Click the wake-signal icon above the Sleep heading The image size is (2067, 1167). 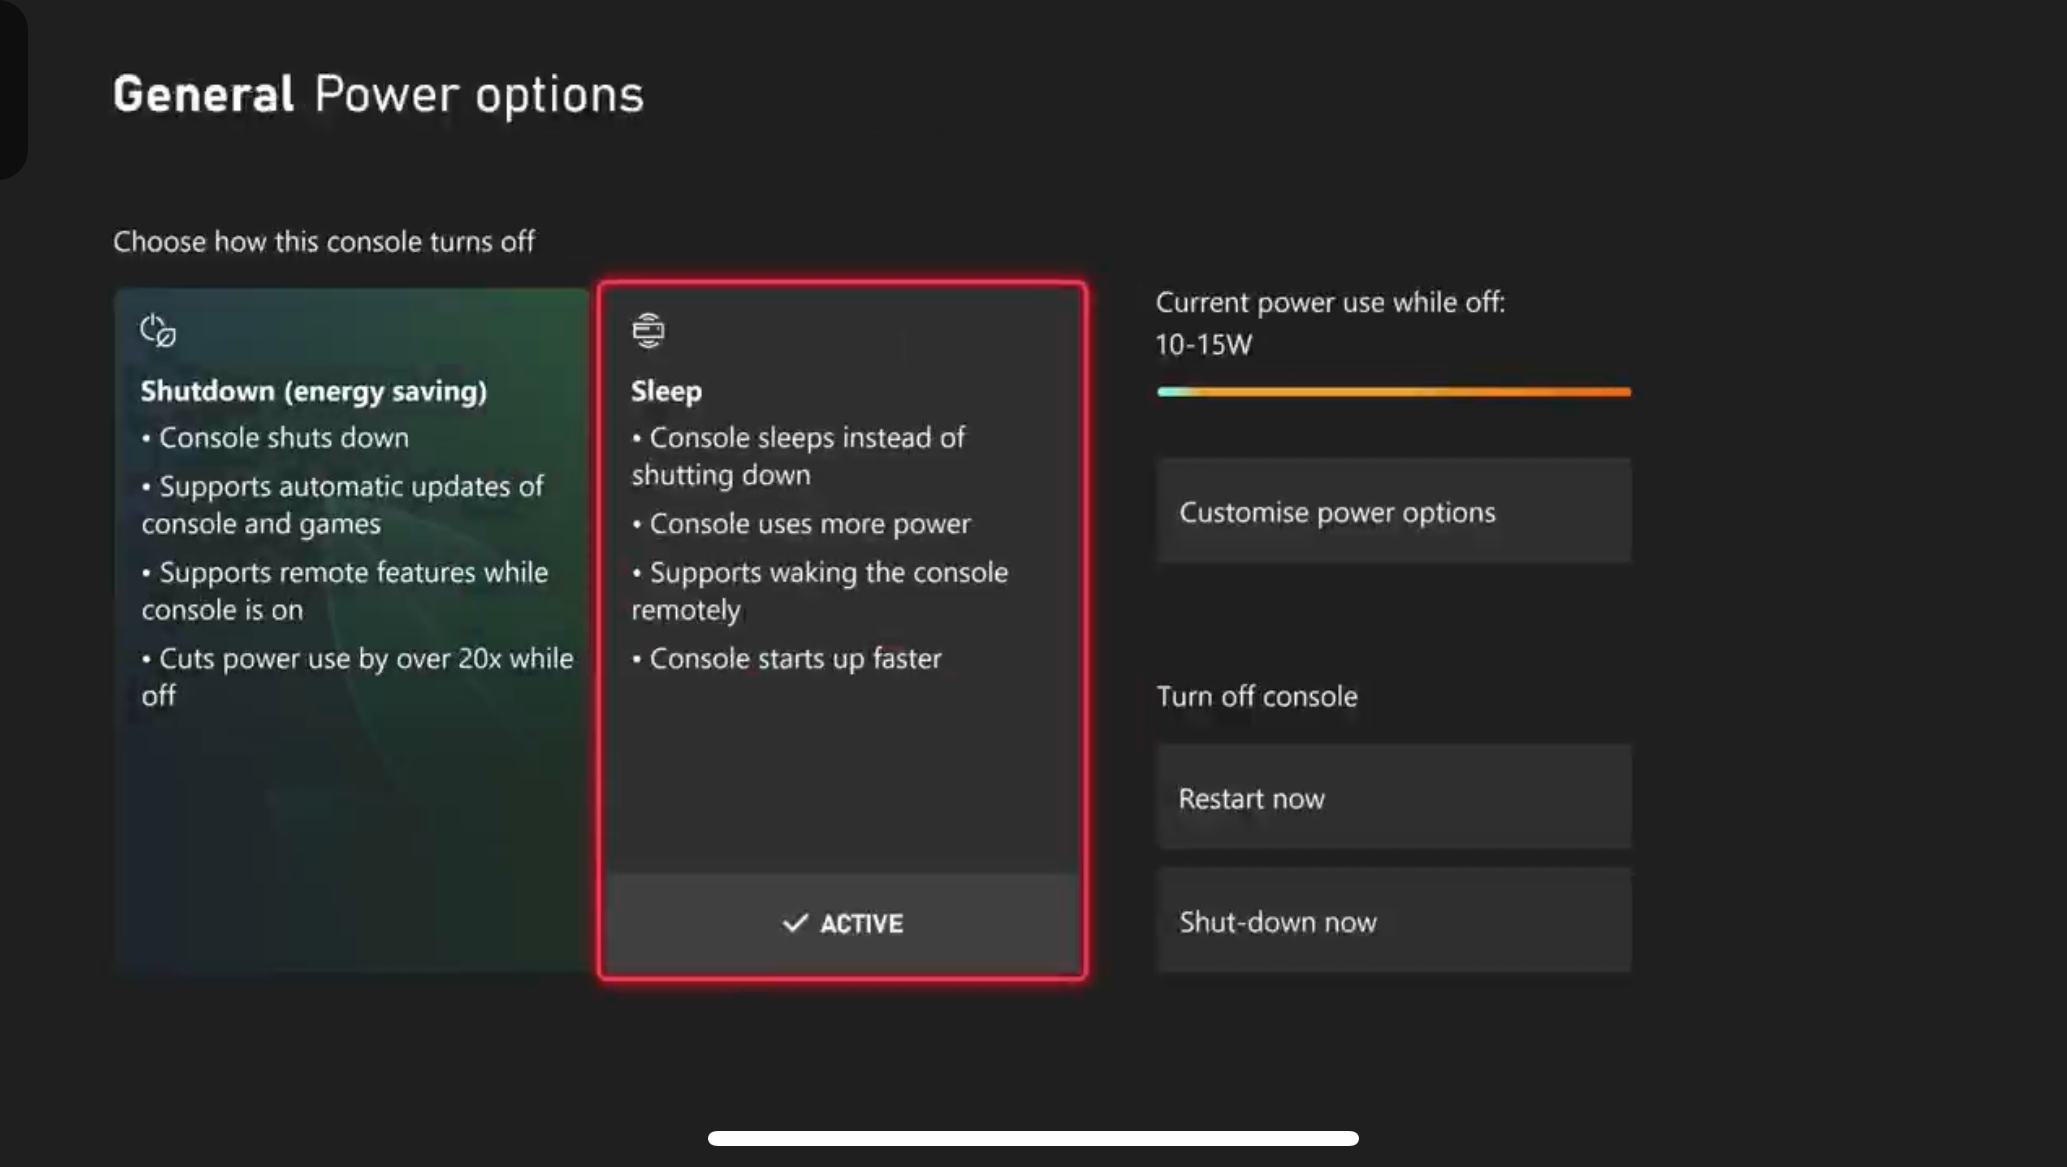648,329
